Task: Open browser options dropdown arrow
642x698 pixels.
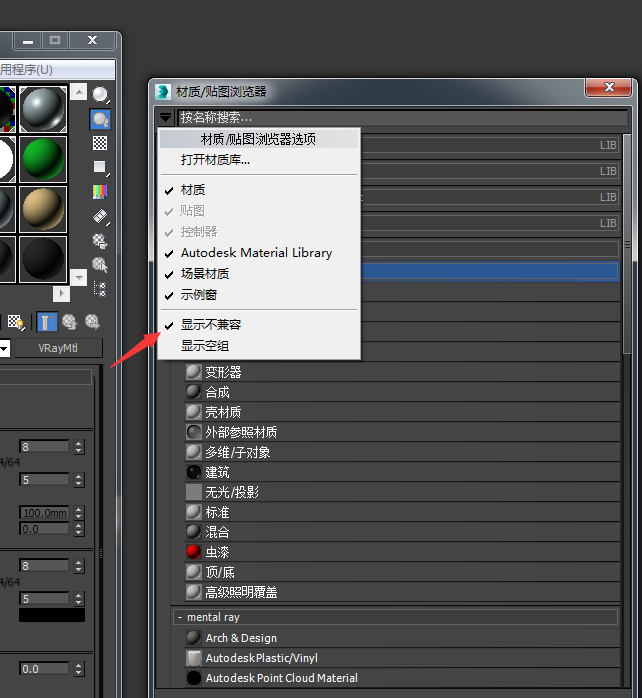Action: pos(165,118)
